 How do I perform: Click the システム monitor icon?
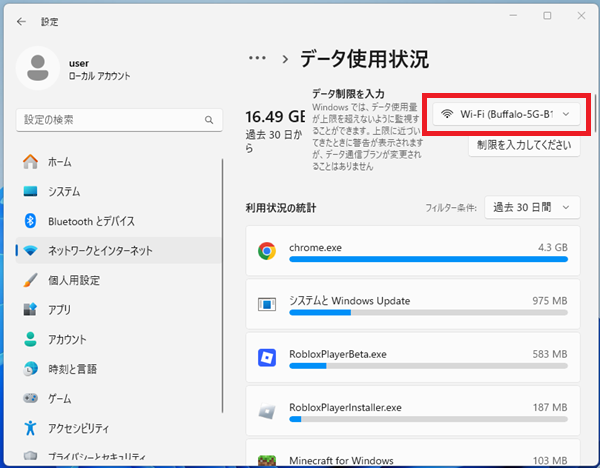coord(30,191)
